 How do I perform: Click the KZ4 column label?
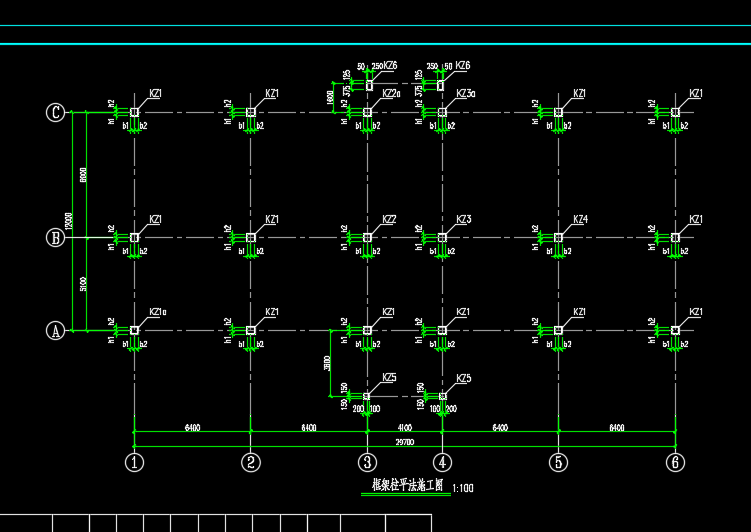coord(580,219)
